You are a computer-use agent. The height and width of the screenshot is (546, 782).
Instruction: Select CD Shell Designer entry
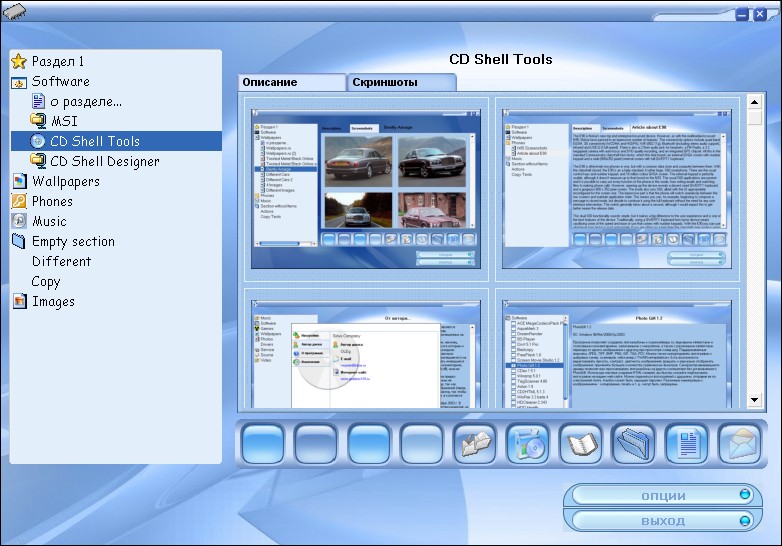(105, 162)
